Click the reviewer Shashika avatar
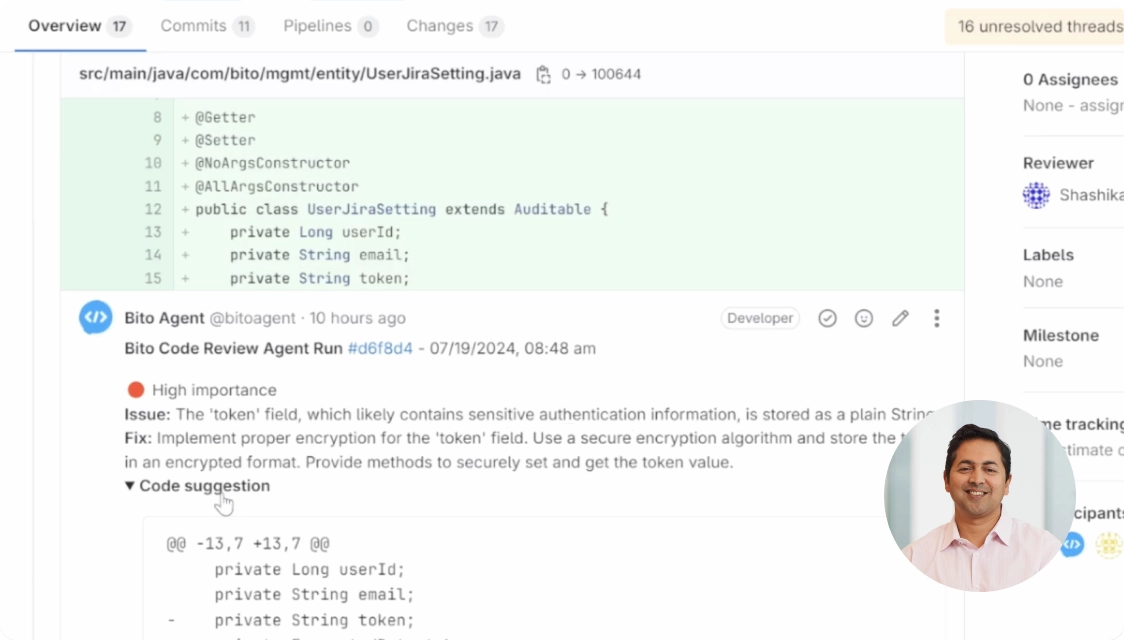This screenshot has width=1124, height=640. pos(1036,195)
